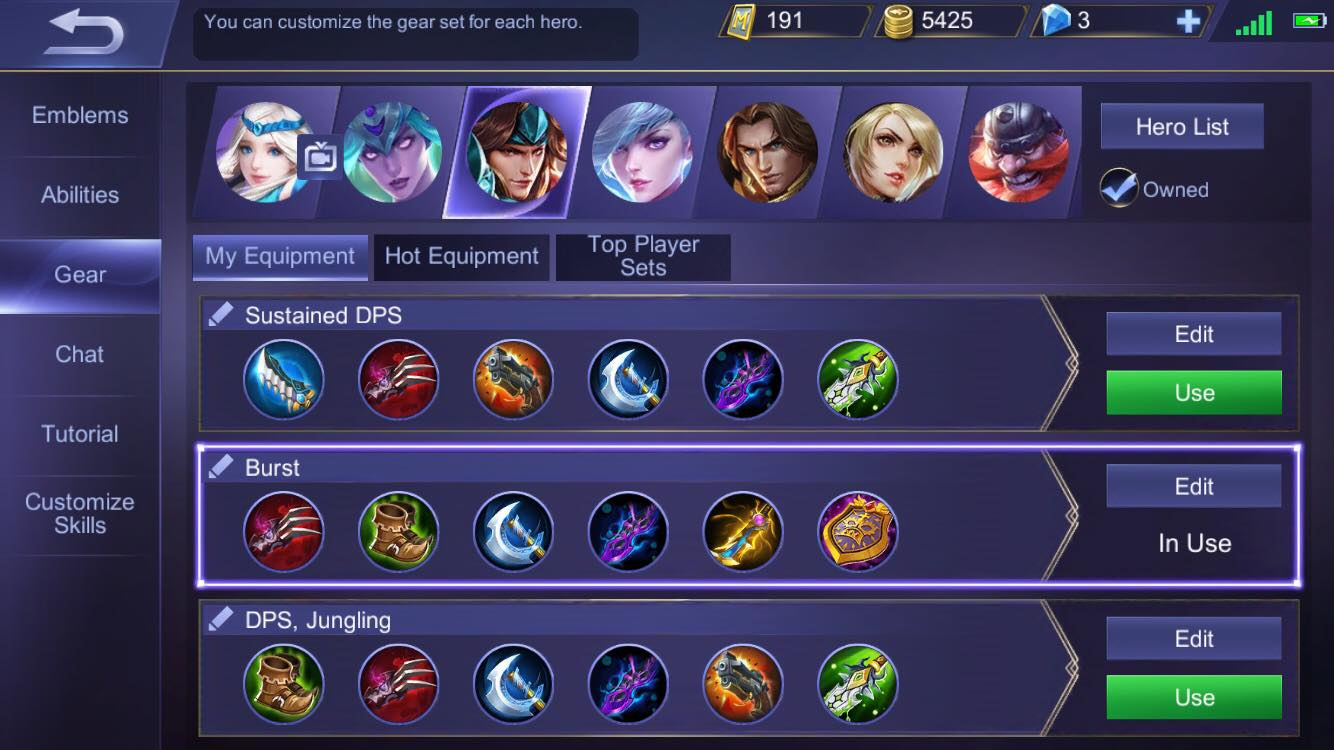The width and height of the screenshot is (1334, 750).
Task: Open the Emblems section in the sidebar
Action: tap(80, 115)
